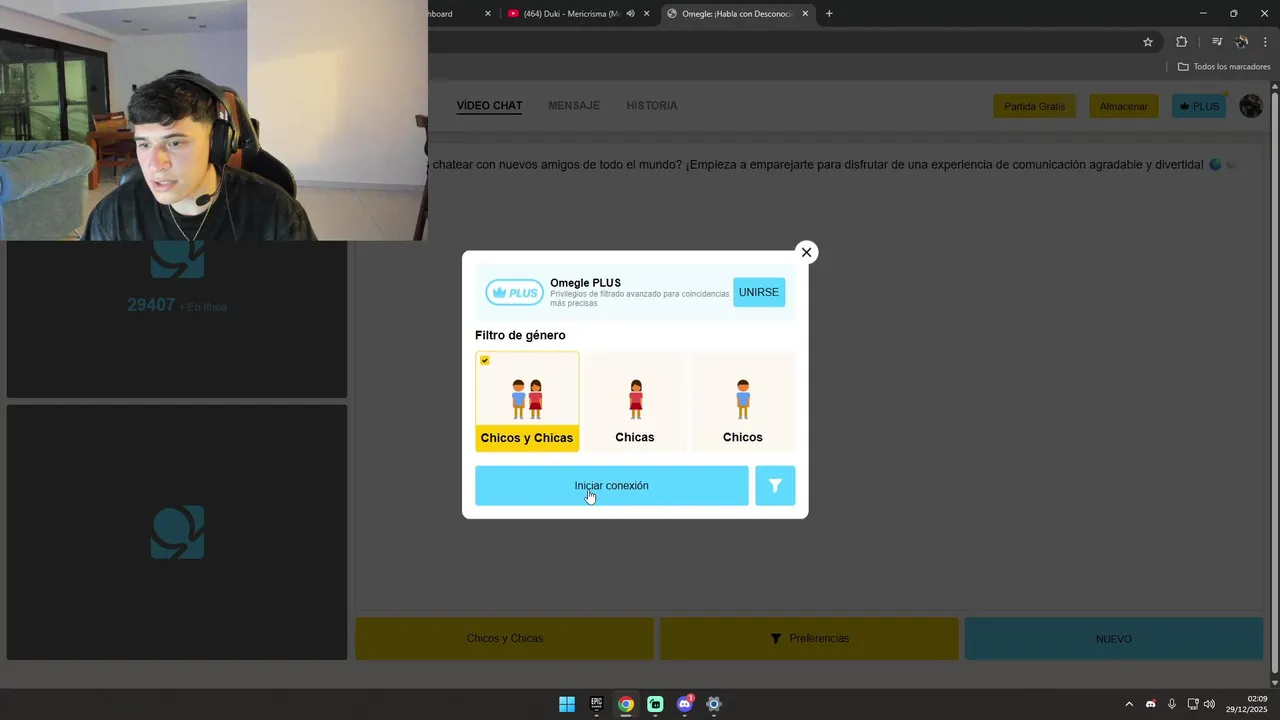The image size is (1280, 720).
Task: Open the Windows Start menu
Action: click(x=567, y=704)
